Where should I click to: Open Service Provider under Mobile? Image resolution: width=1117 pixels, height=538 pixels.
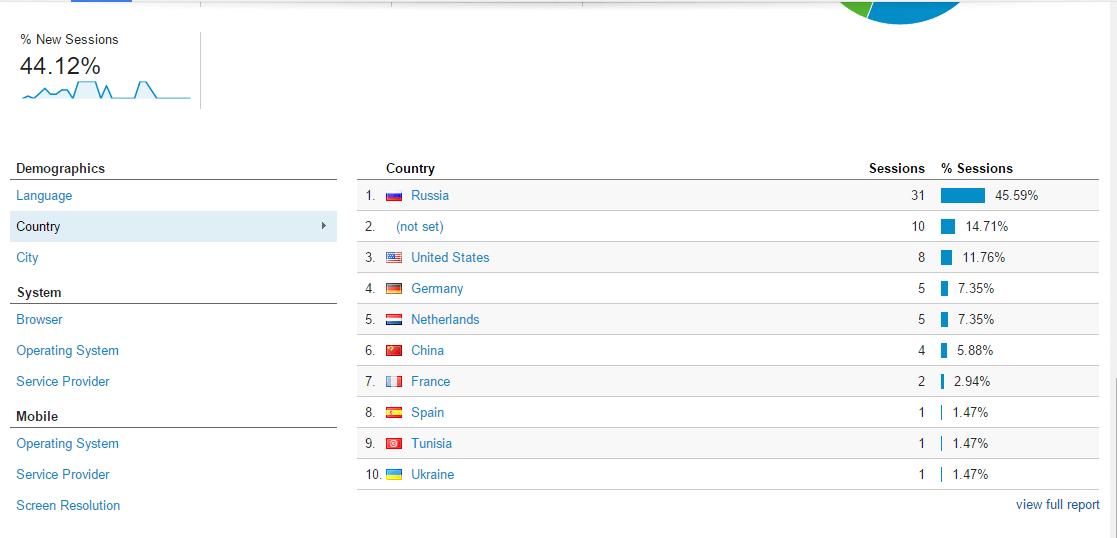pyautogui.click(x=63, y=474)
